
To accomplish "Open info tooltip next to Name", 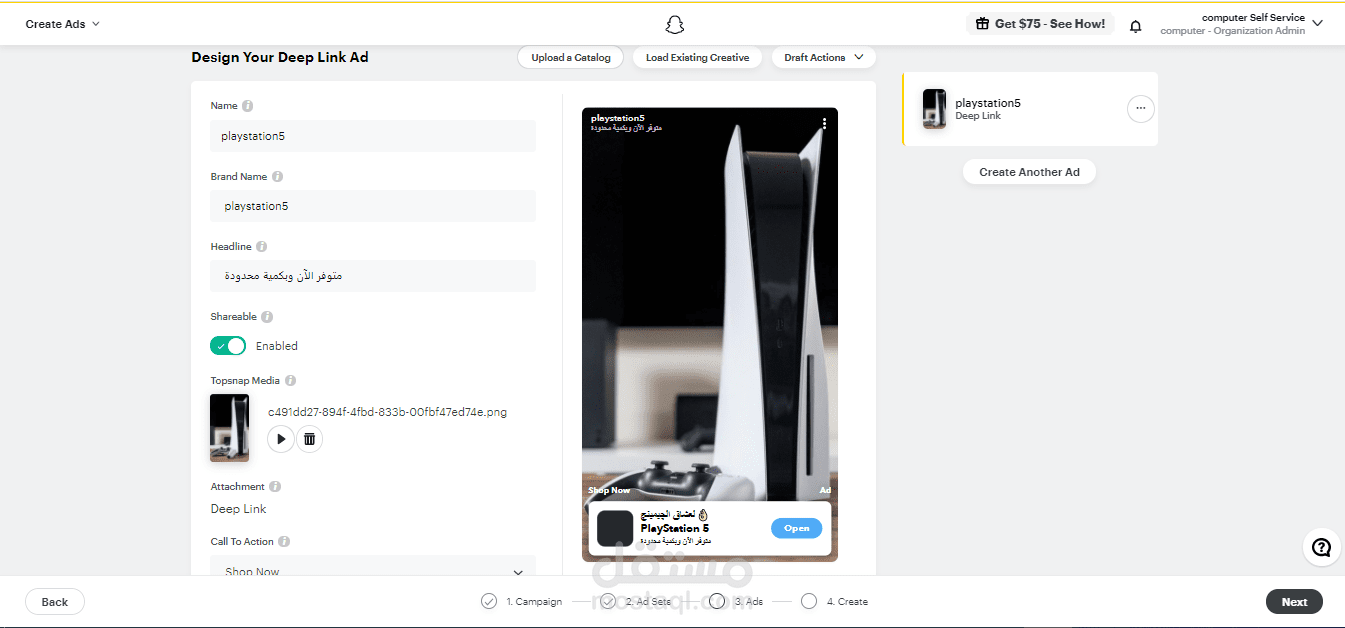I will click(x=247, y=106).
